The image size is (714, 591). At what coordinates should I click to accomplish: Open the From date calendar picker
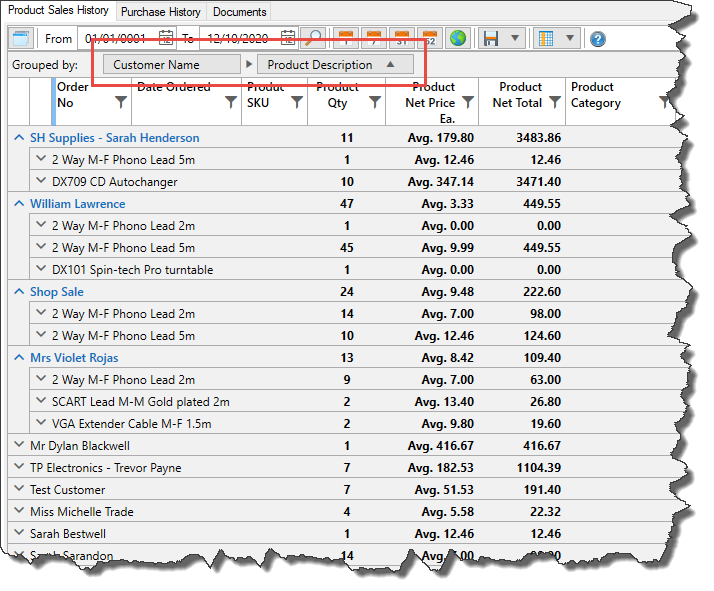coord(165,39)
